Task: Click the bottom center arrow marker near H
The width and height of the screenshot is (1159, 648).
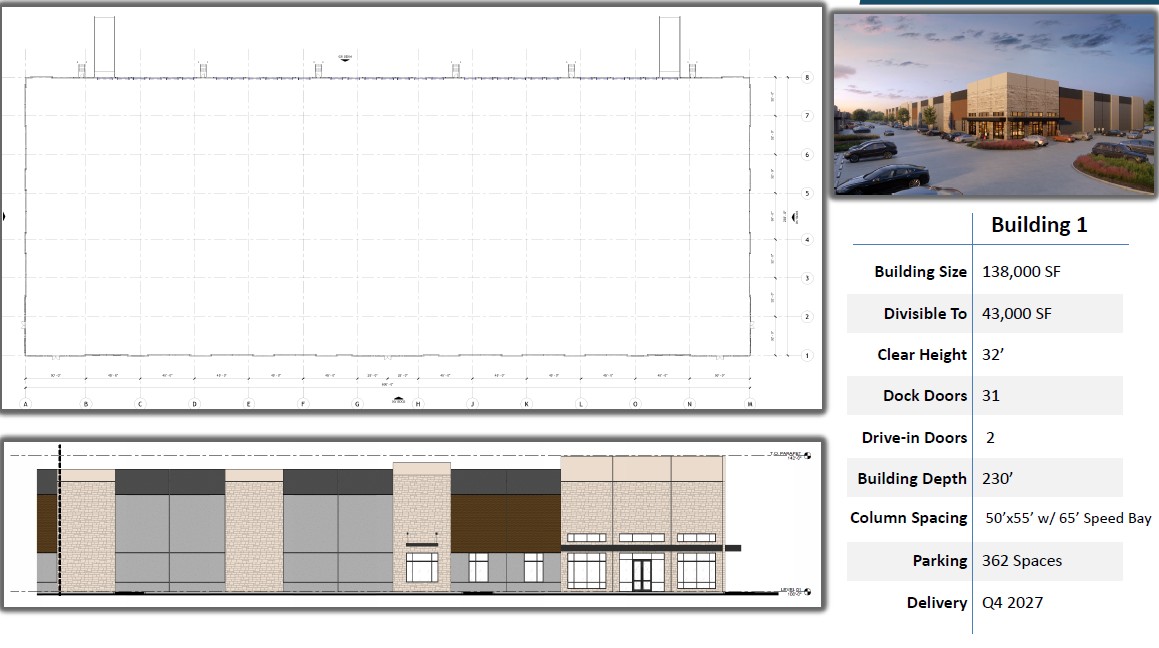Action: pyautogui.click(x=398, y=400)
